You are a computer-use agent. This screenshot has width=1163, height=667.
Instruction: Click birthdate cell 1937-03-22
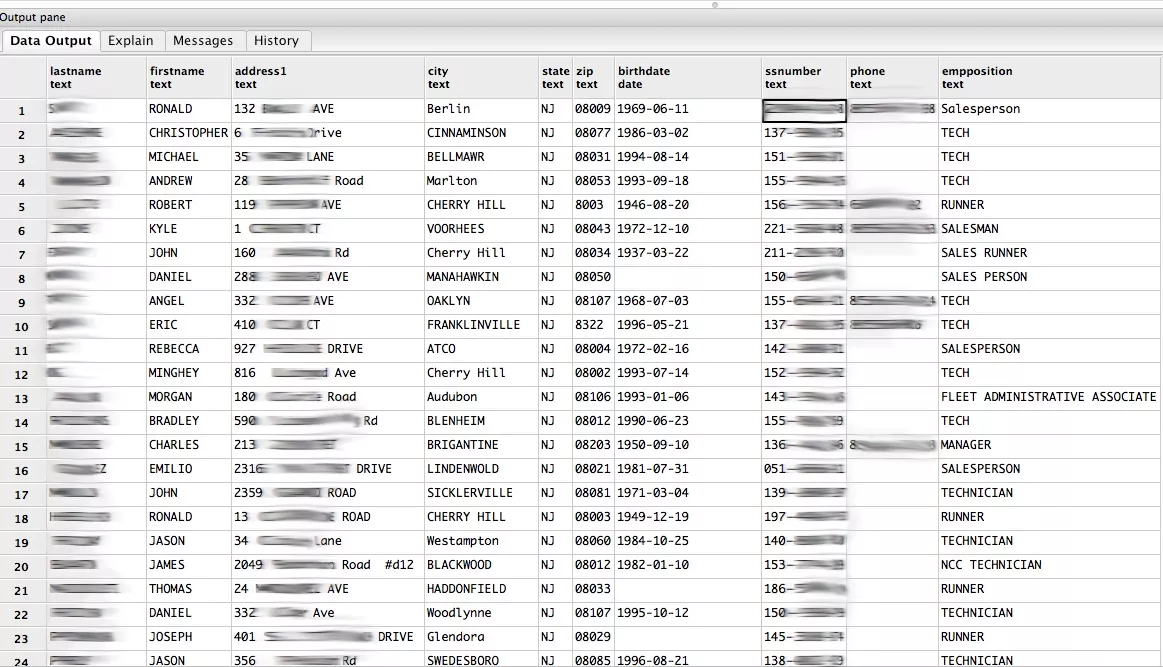[x=688, y=253]
